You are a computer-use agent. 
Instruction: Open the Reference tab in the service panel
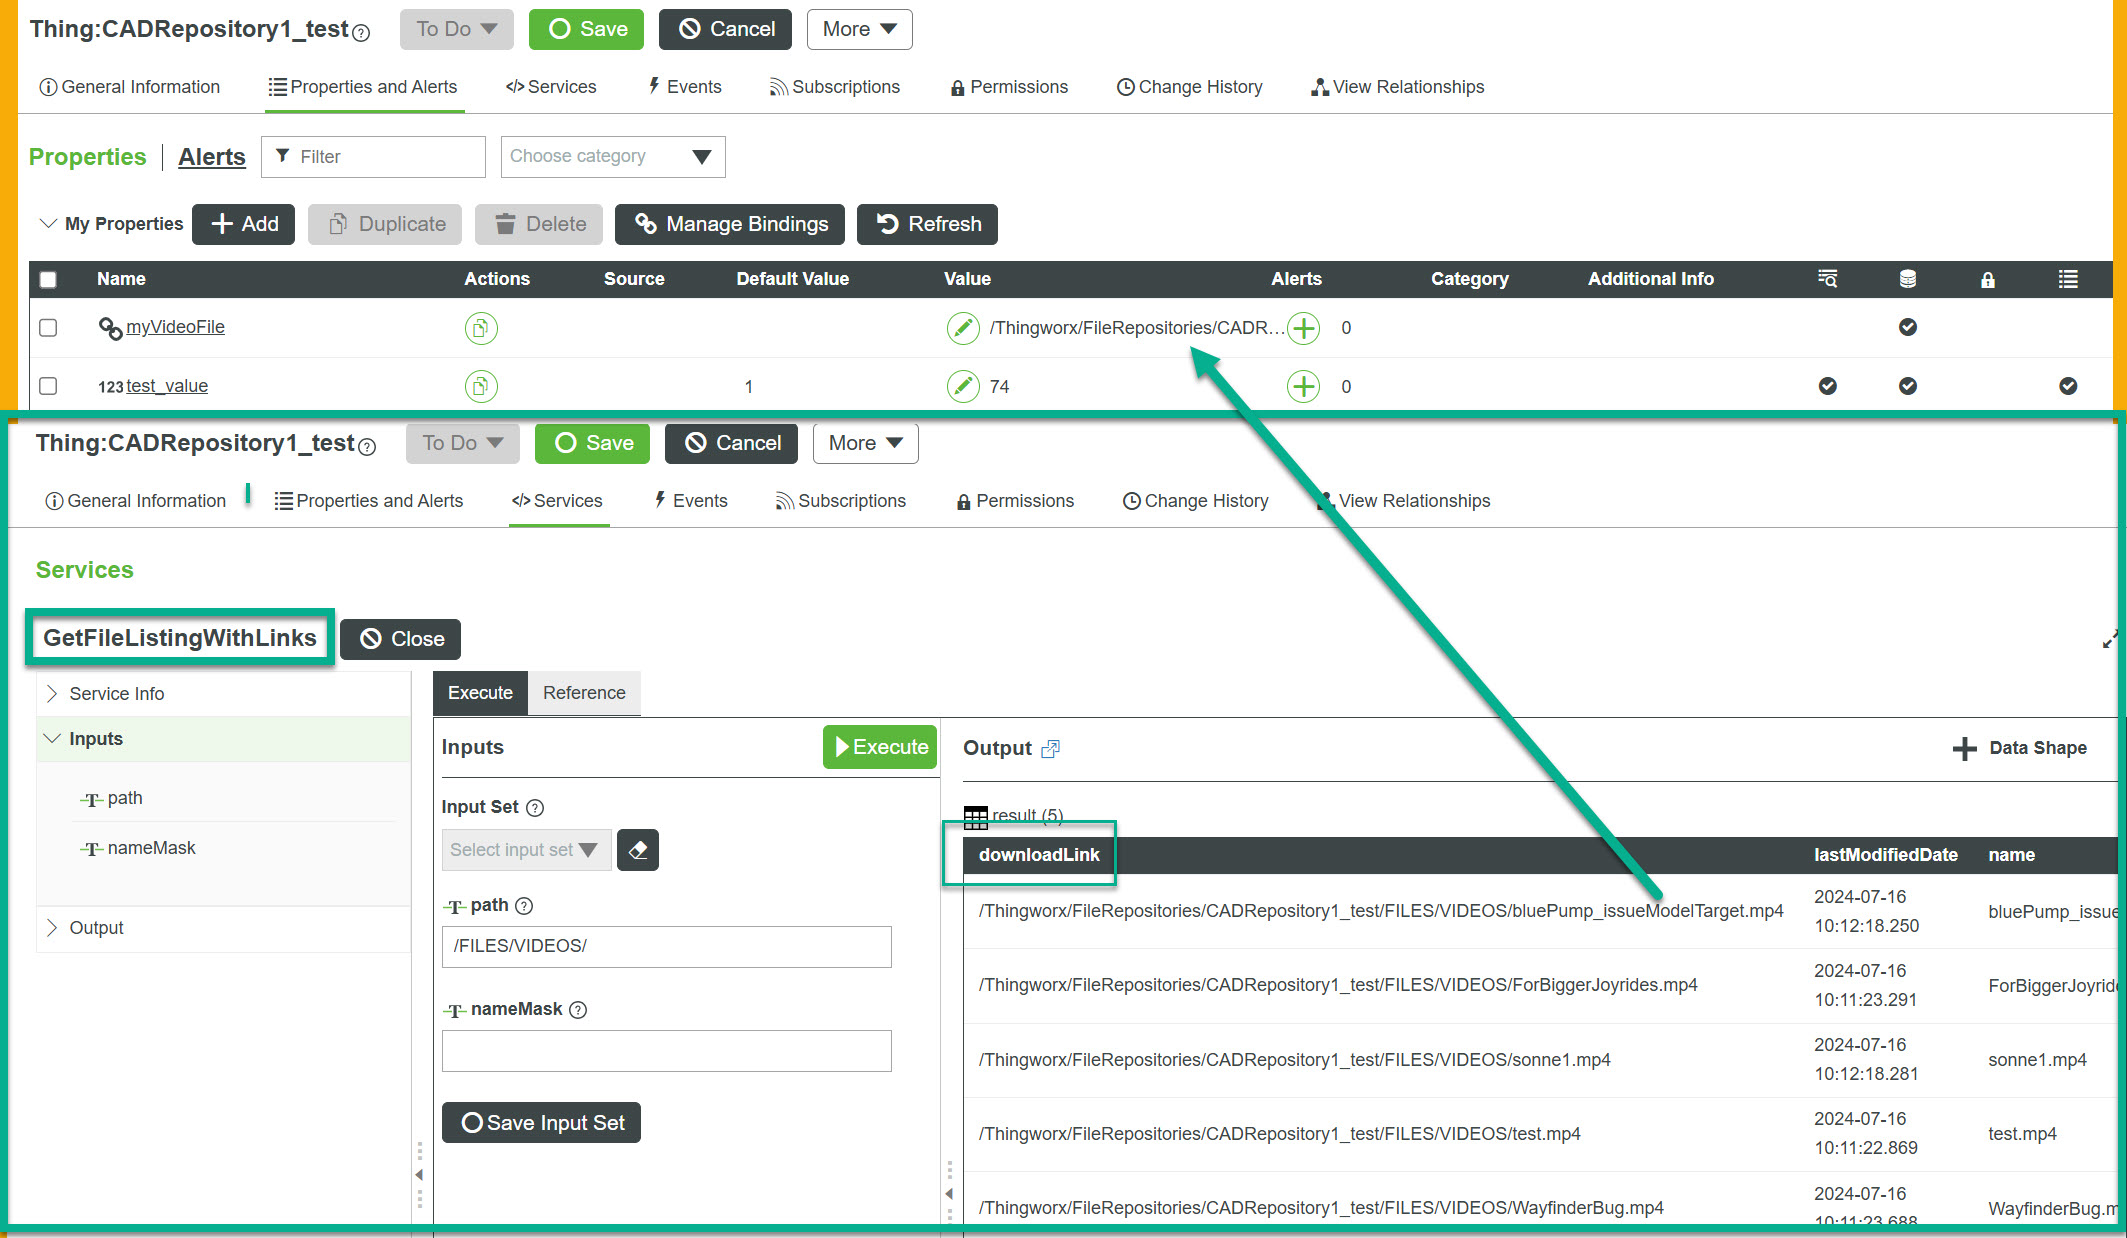(583, 692)
